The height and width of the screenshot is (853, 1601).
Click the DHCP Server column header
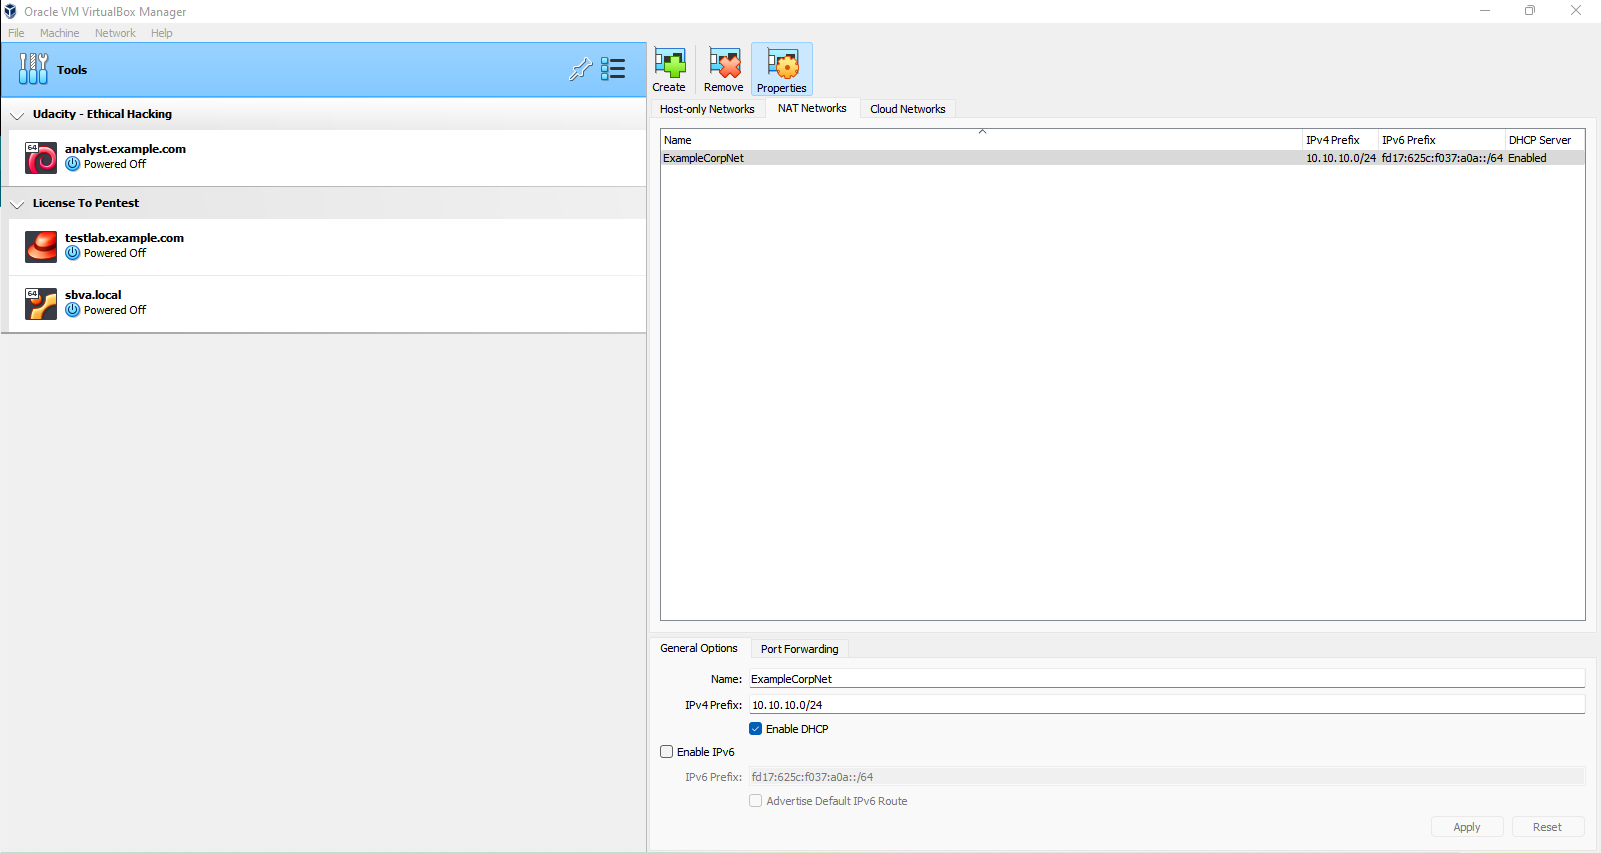pos(1545,140)
